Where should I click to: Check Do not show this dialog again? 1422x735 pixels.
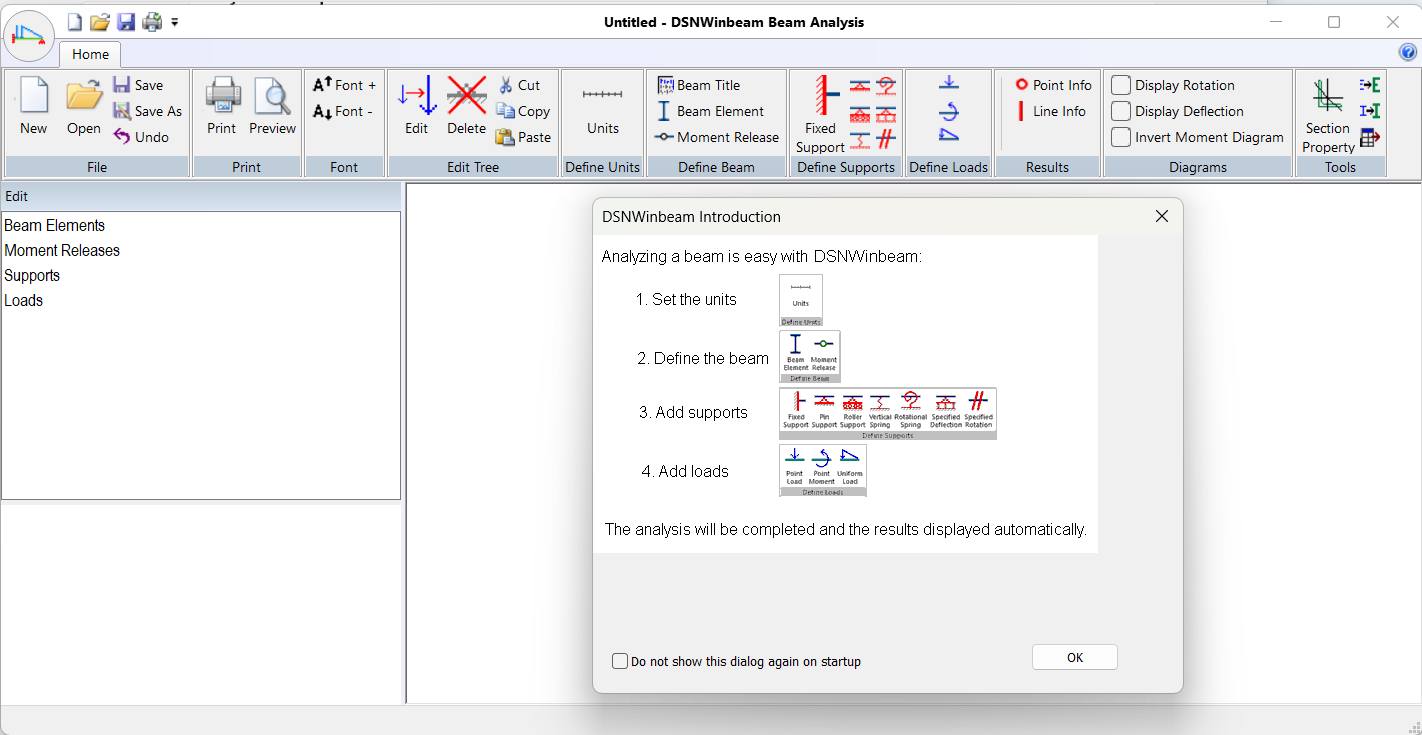pos(620,661)
